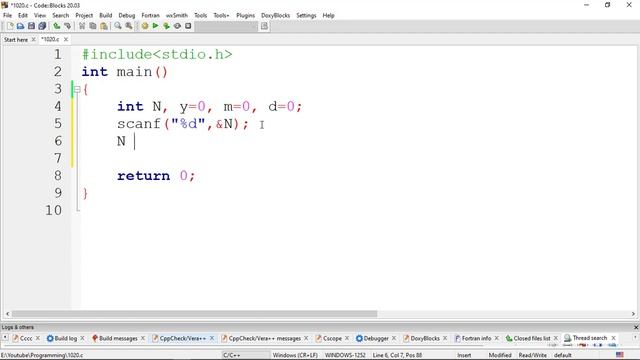Select the Debugger log tab

pyautogui.click(x=376, y=338)
